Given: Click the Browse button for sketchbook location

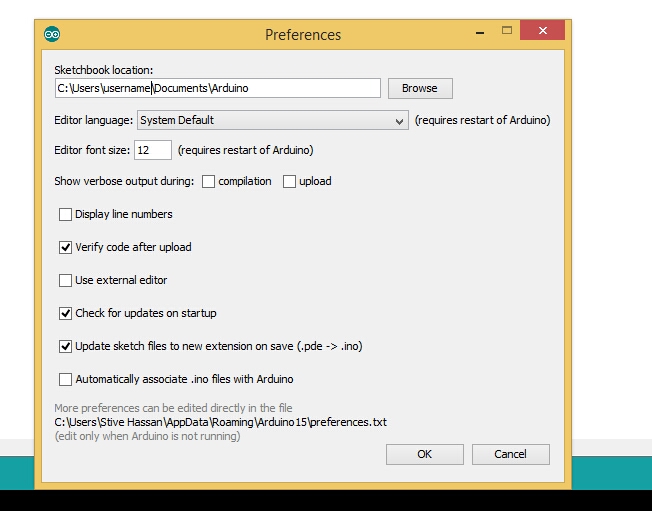Looking at the screenshot, I should (420, 88).
